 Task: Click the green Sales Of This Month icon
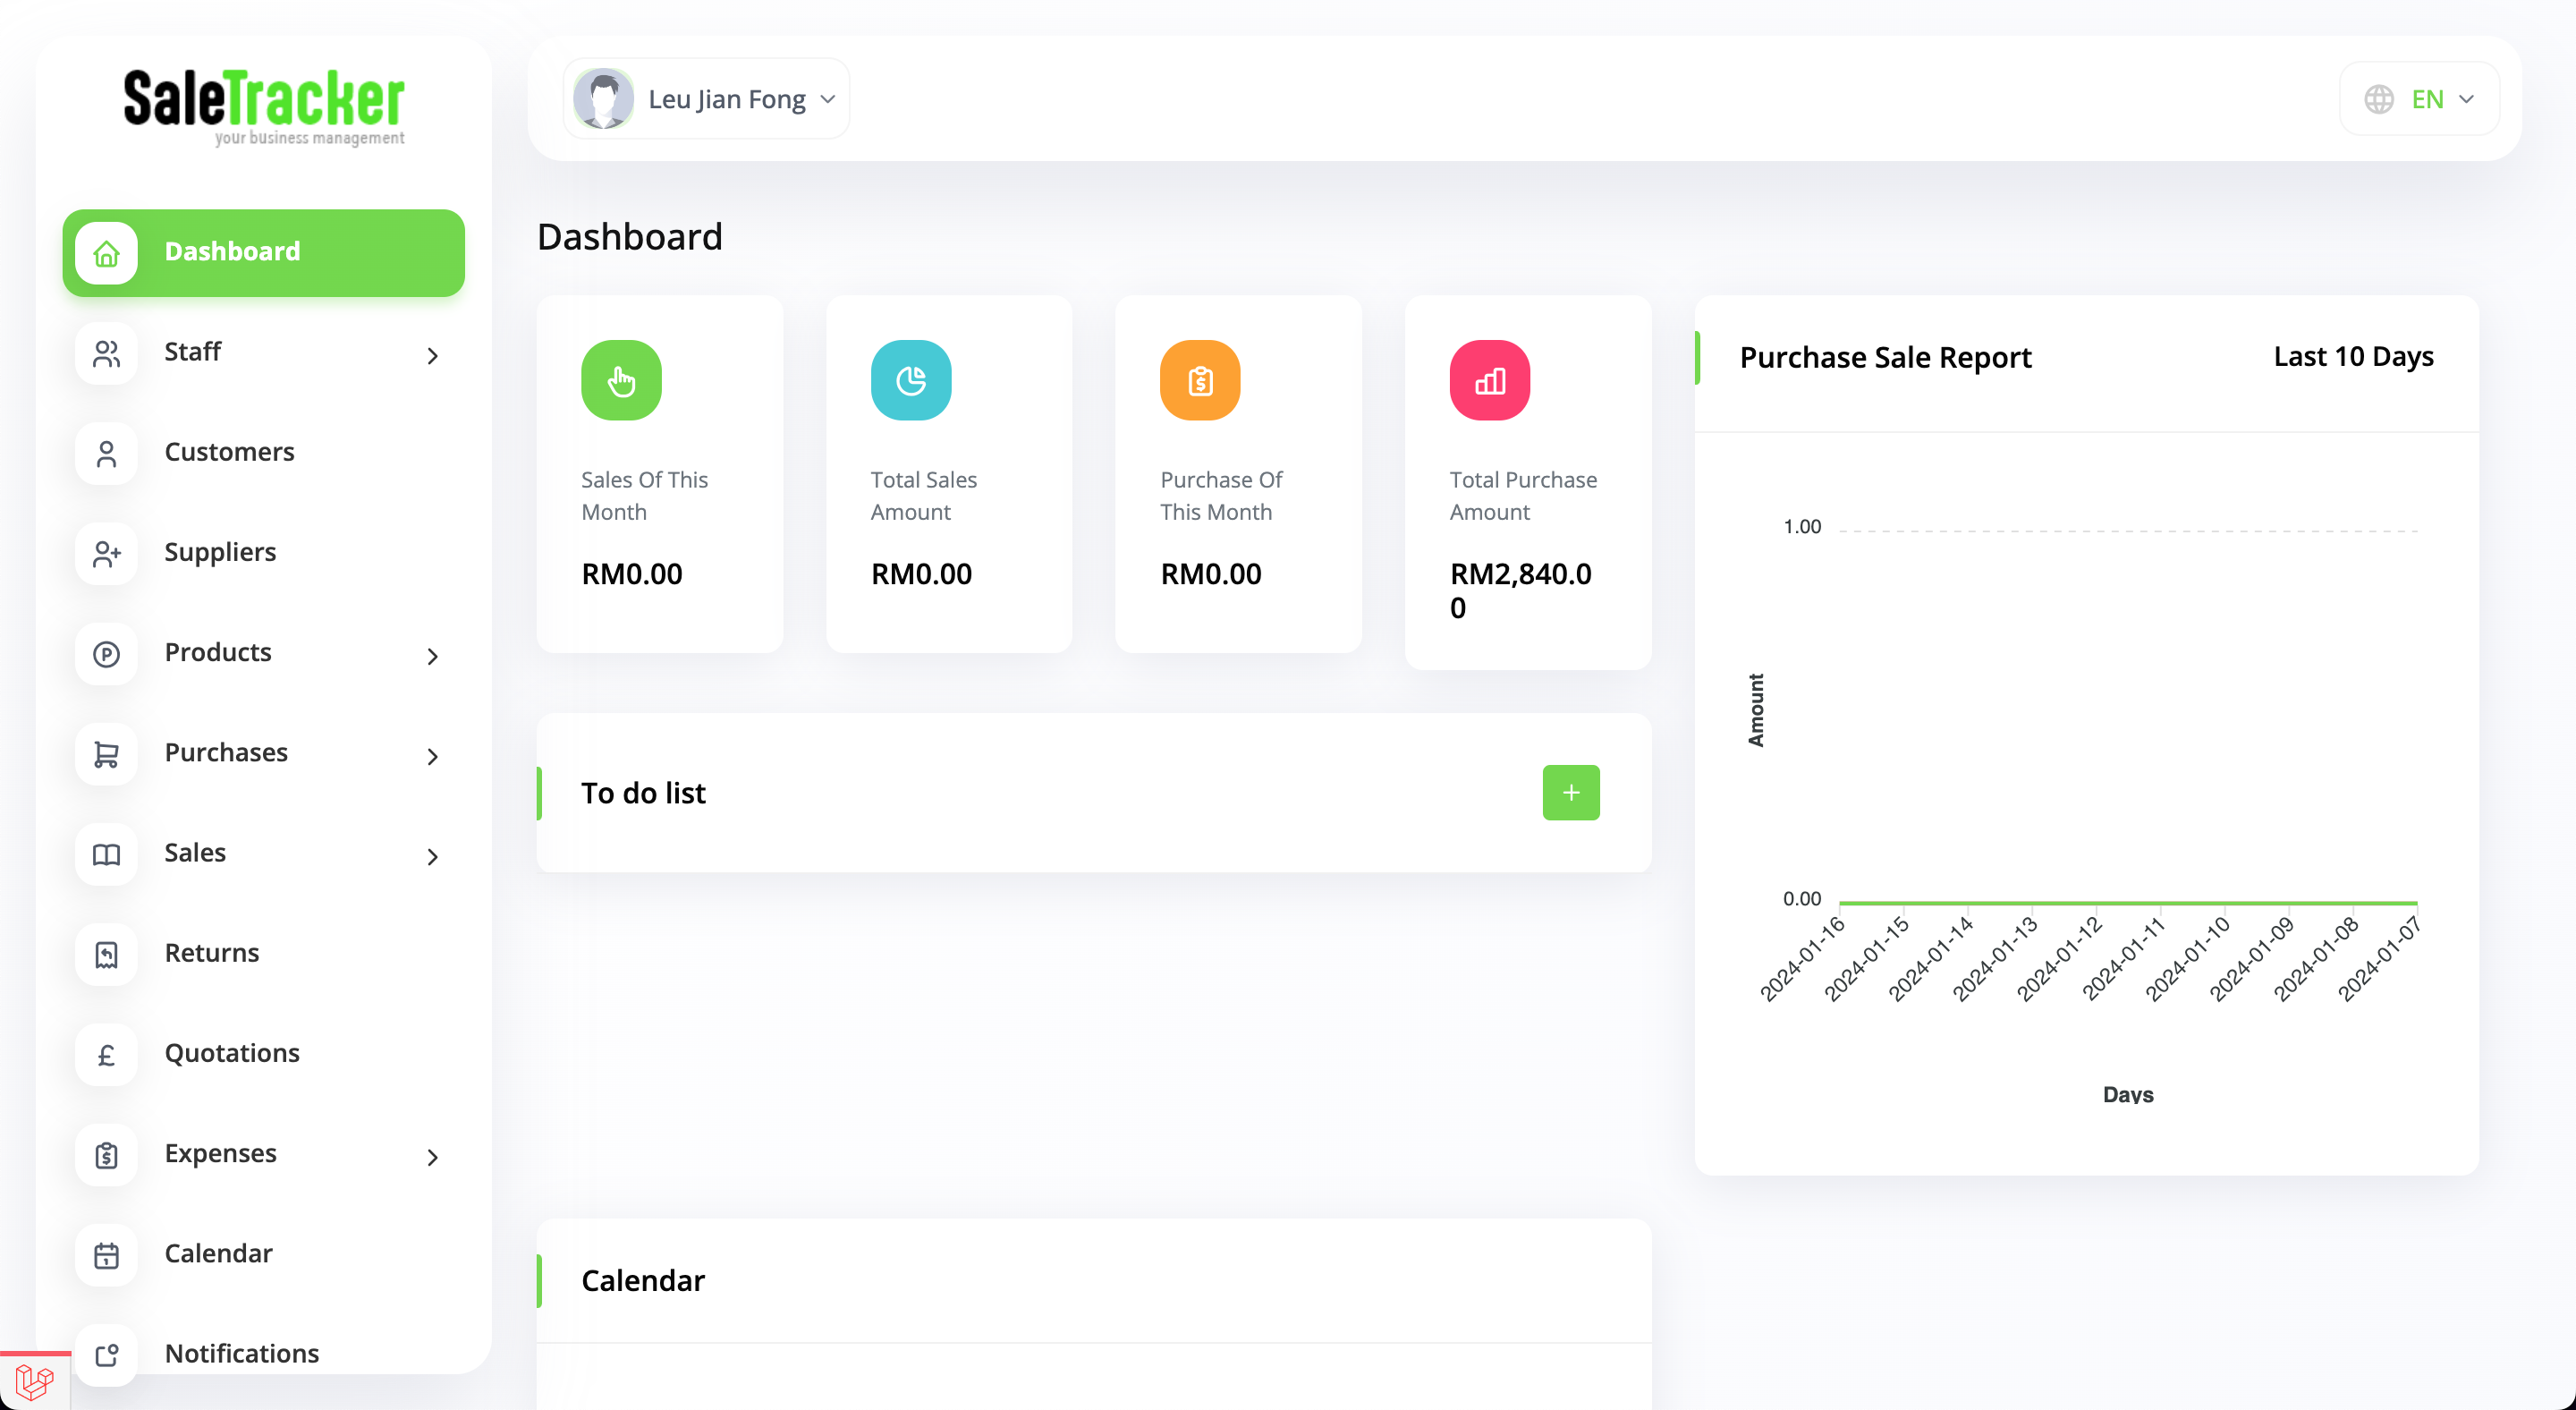coord(621,380)
